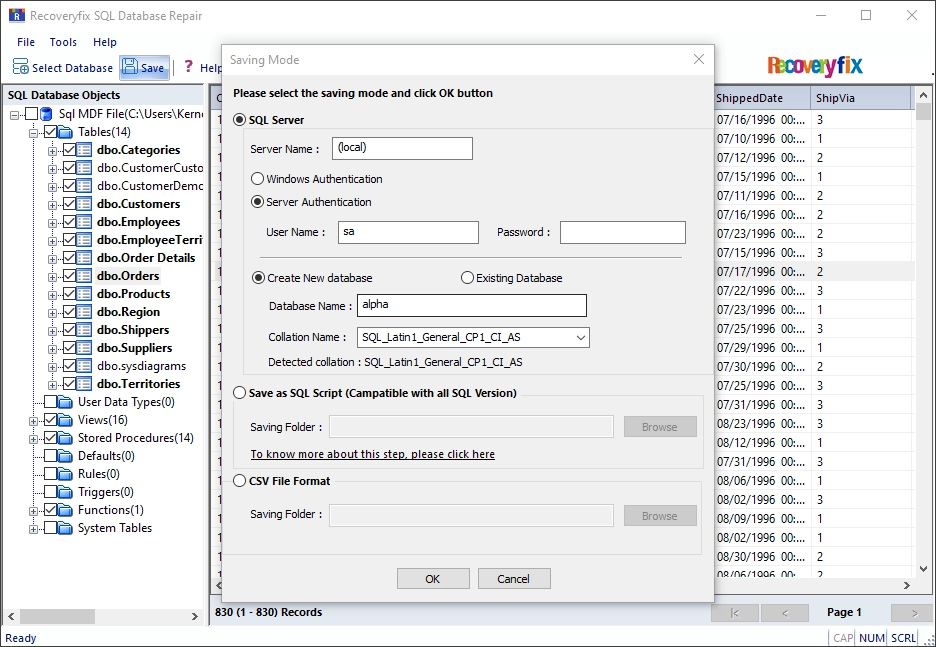
Task: Choose CSV File Format saving mode
Action: 239,480
